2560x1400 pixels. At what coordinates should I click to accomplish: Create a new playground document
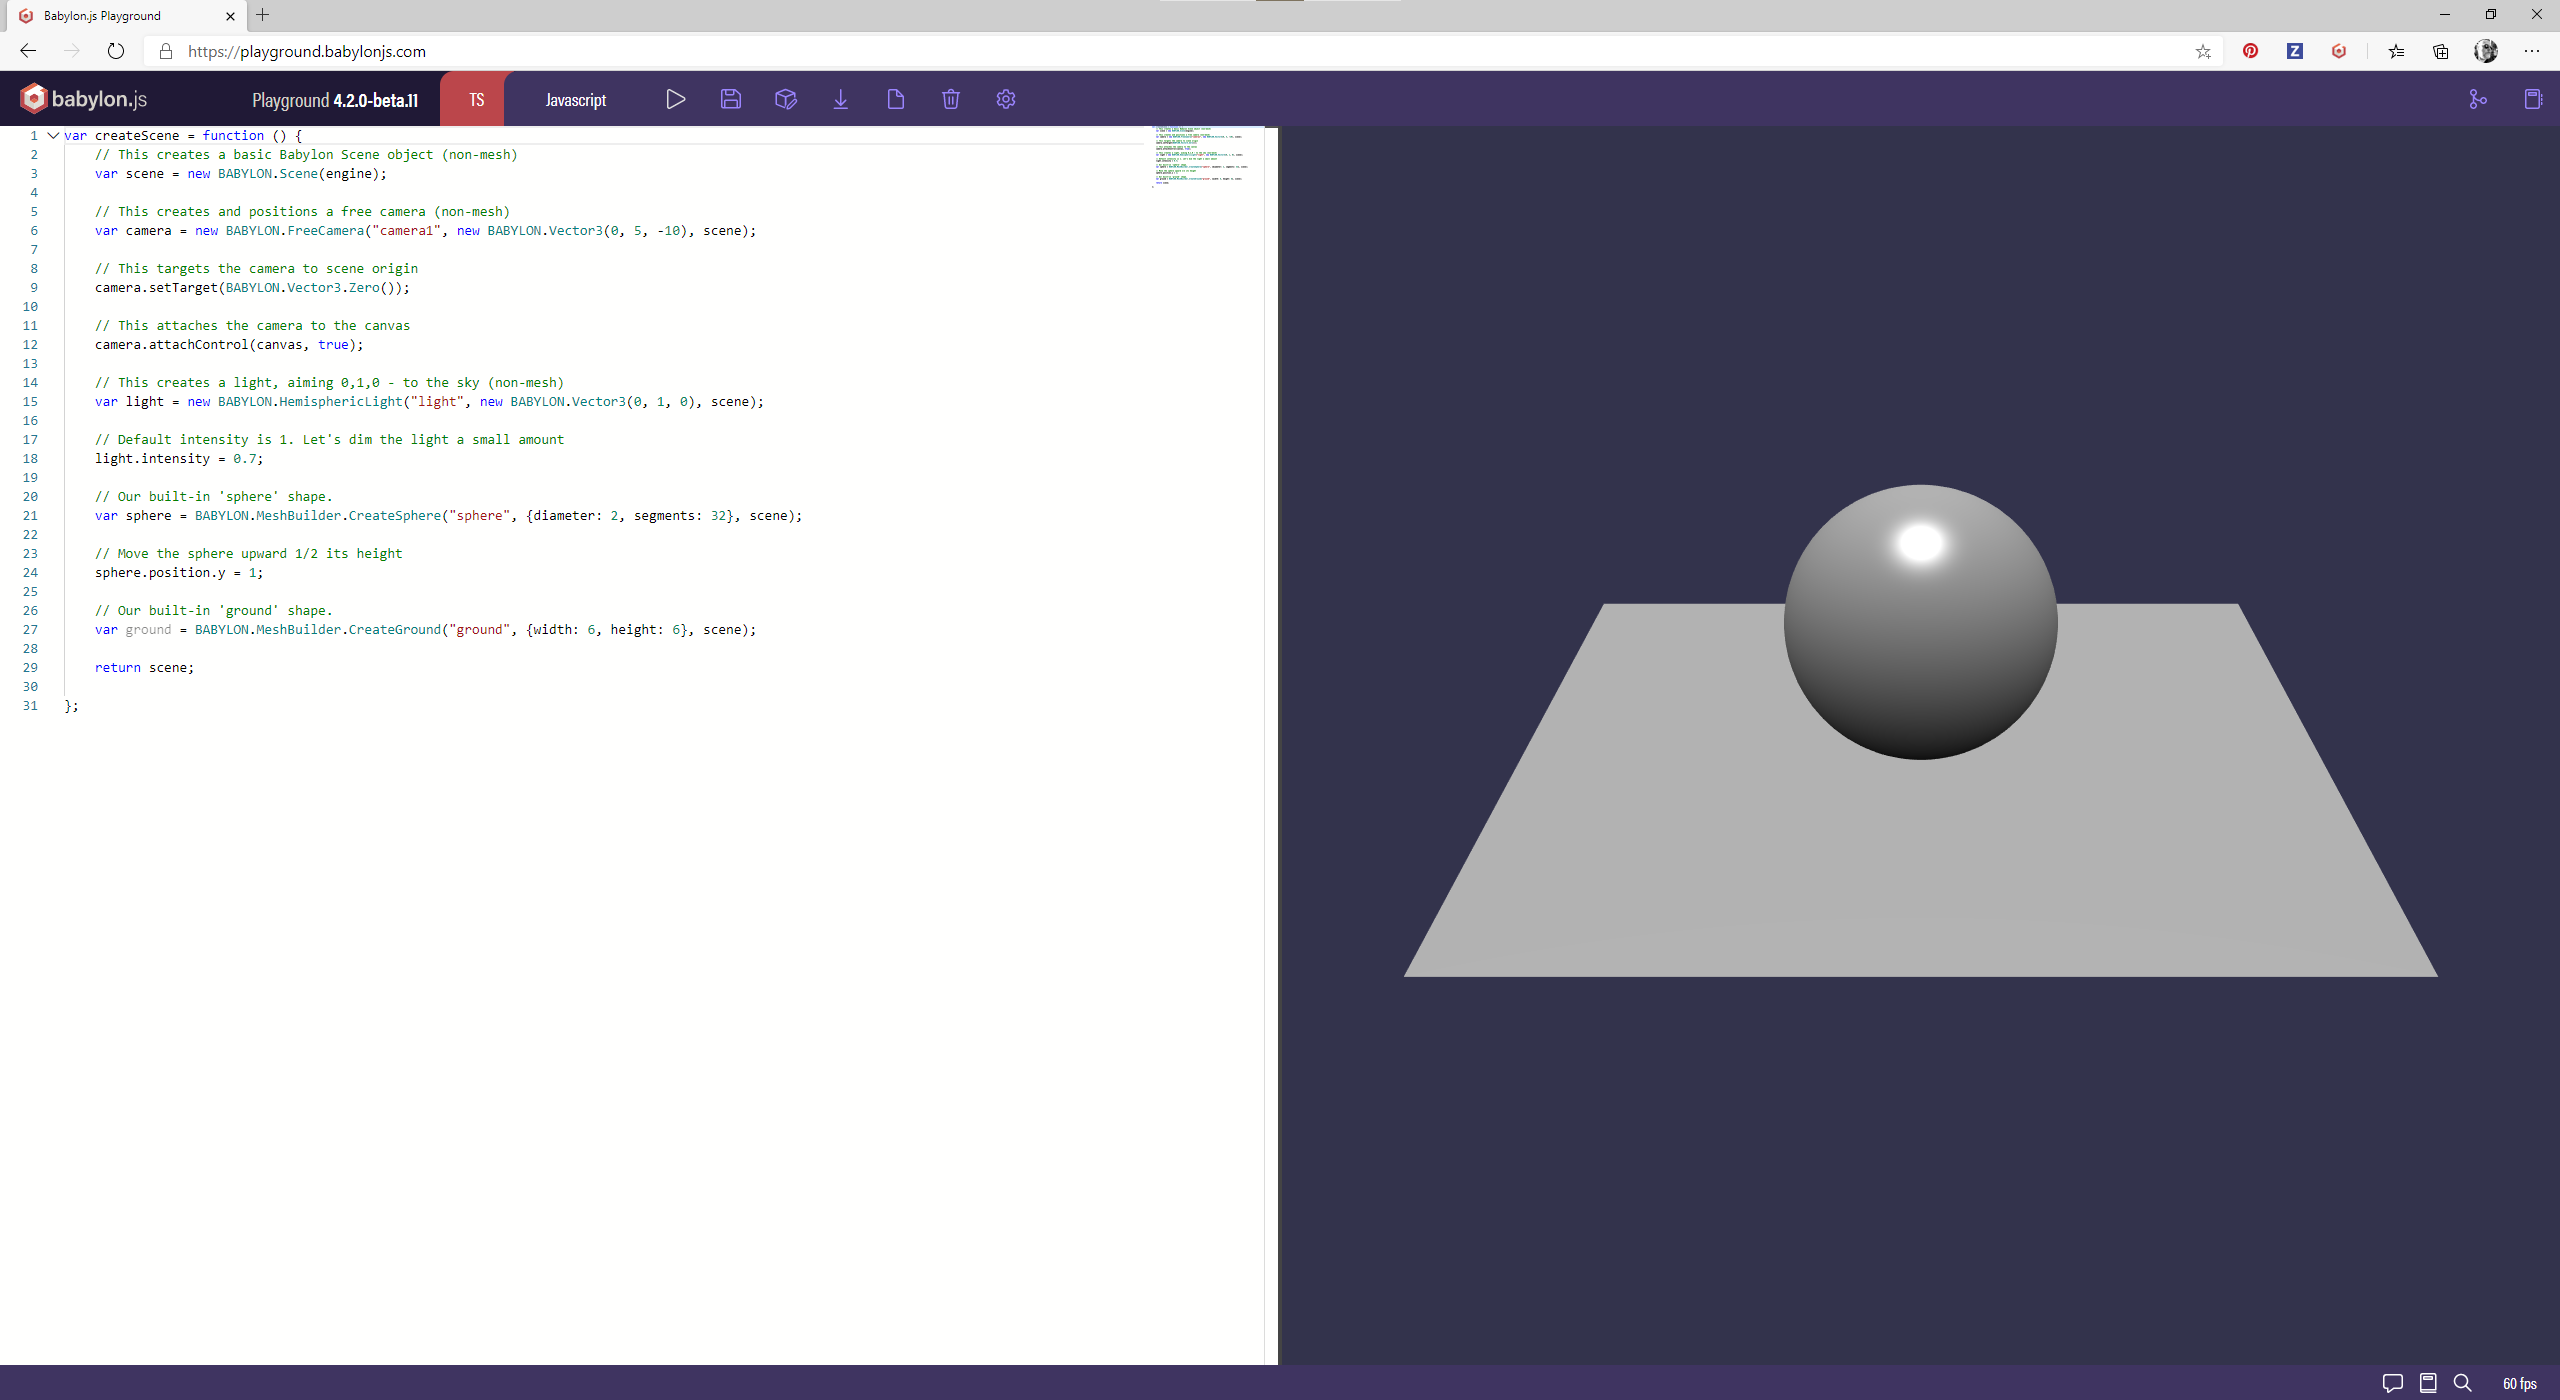pyautogui.click(x=896, y=99)
